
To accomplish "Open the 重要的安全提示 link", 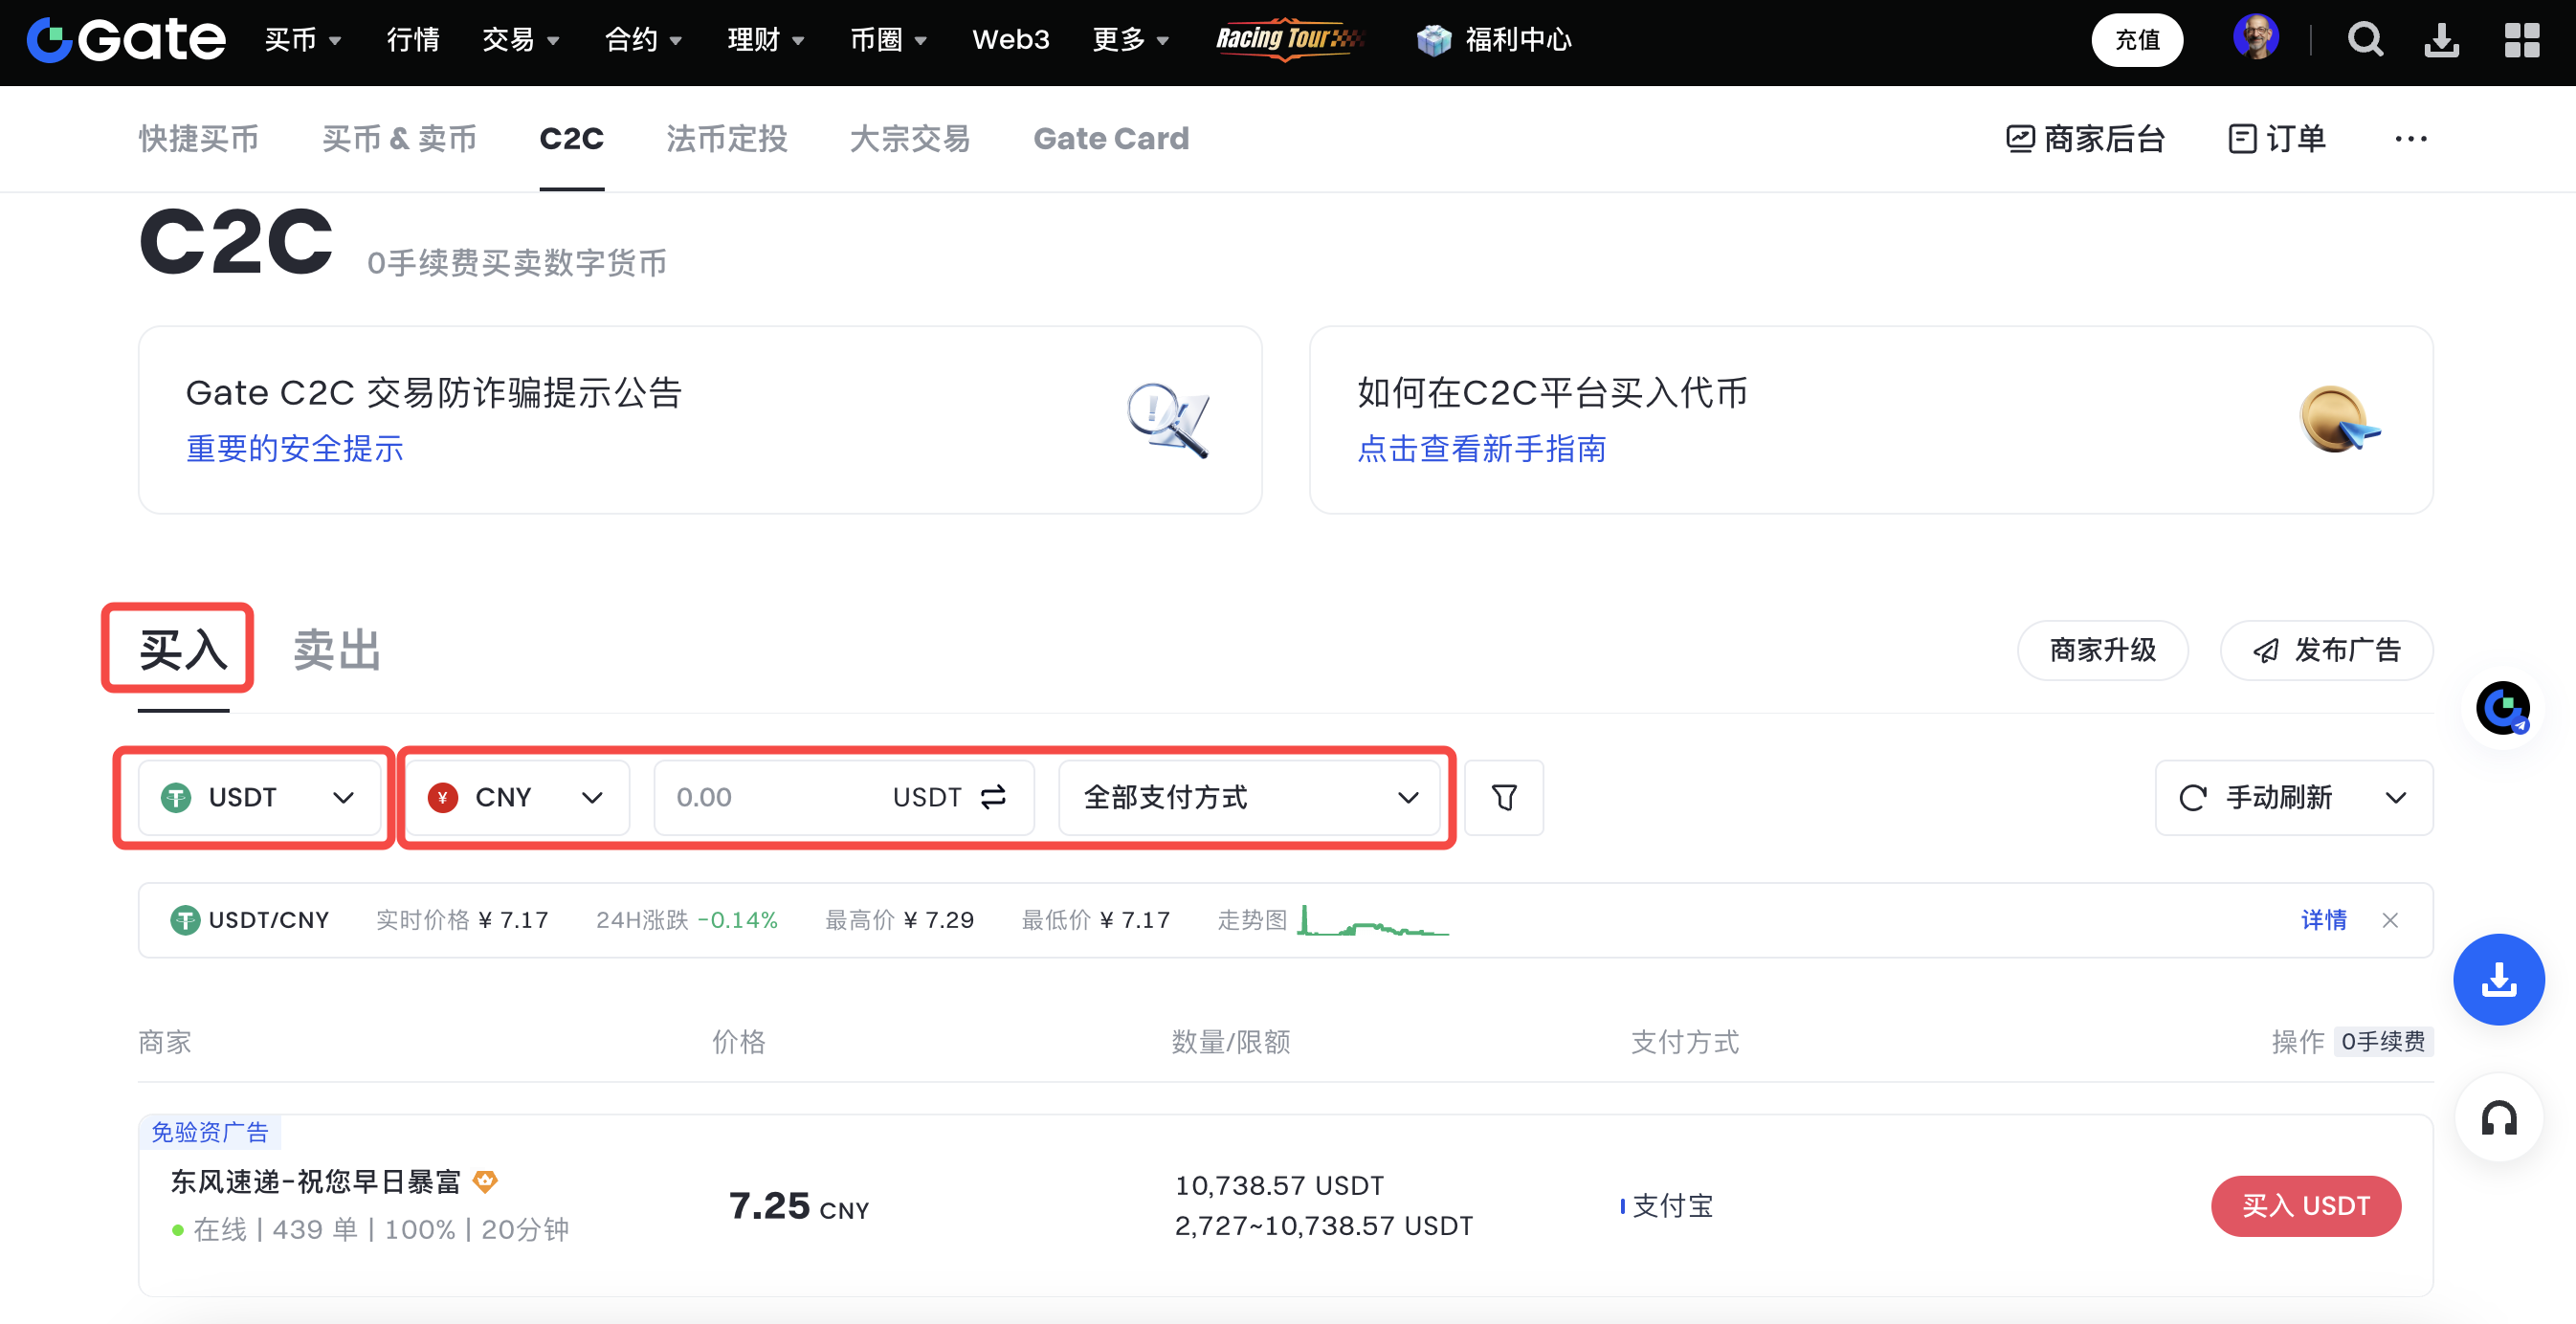I will [x=295, y=448].
